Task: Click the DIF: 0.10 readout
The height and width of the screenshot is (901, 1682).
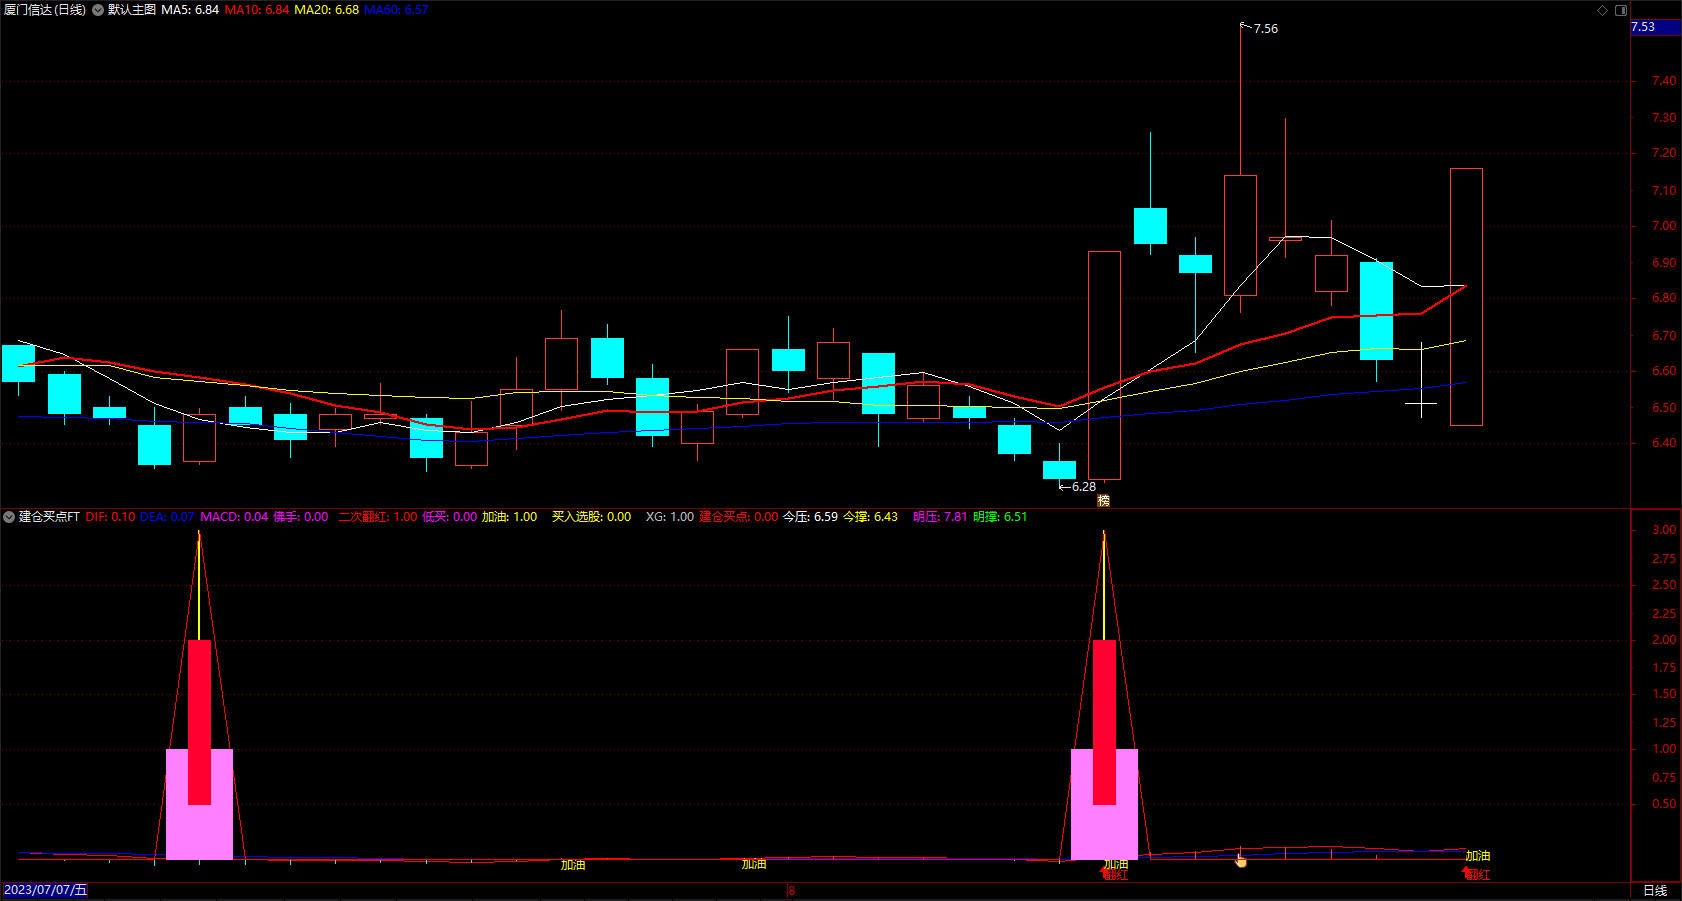Action: pos(110,517)
